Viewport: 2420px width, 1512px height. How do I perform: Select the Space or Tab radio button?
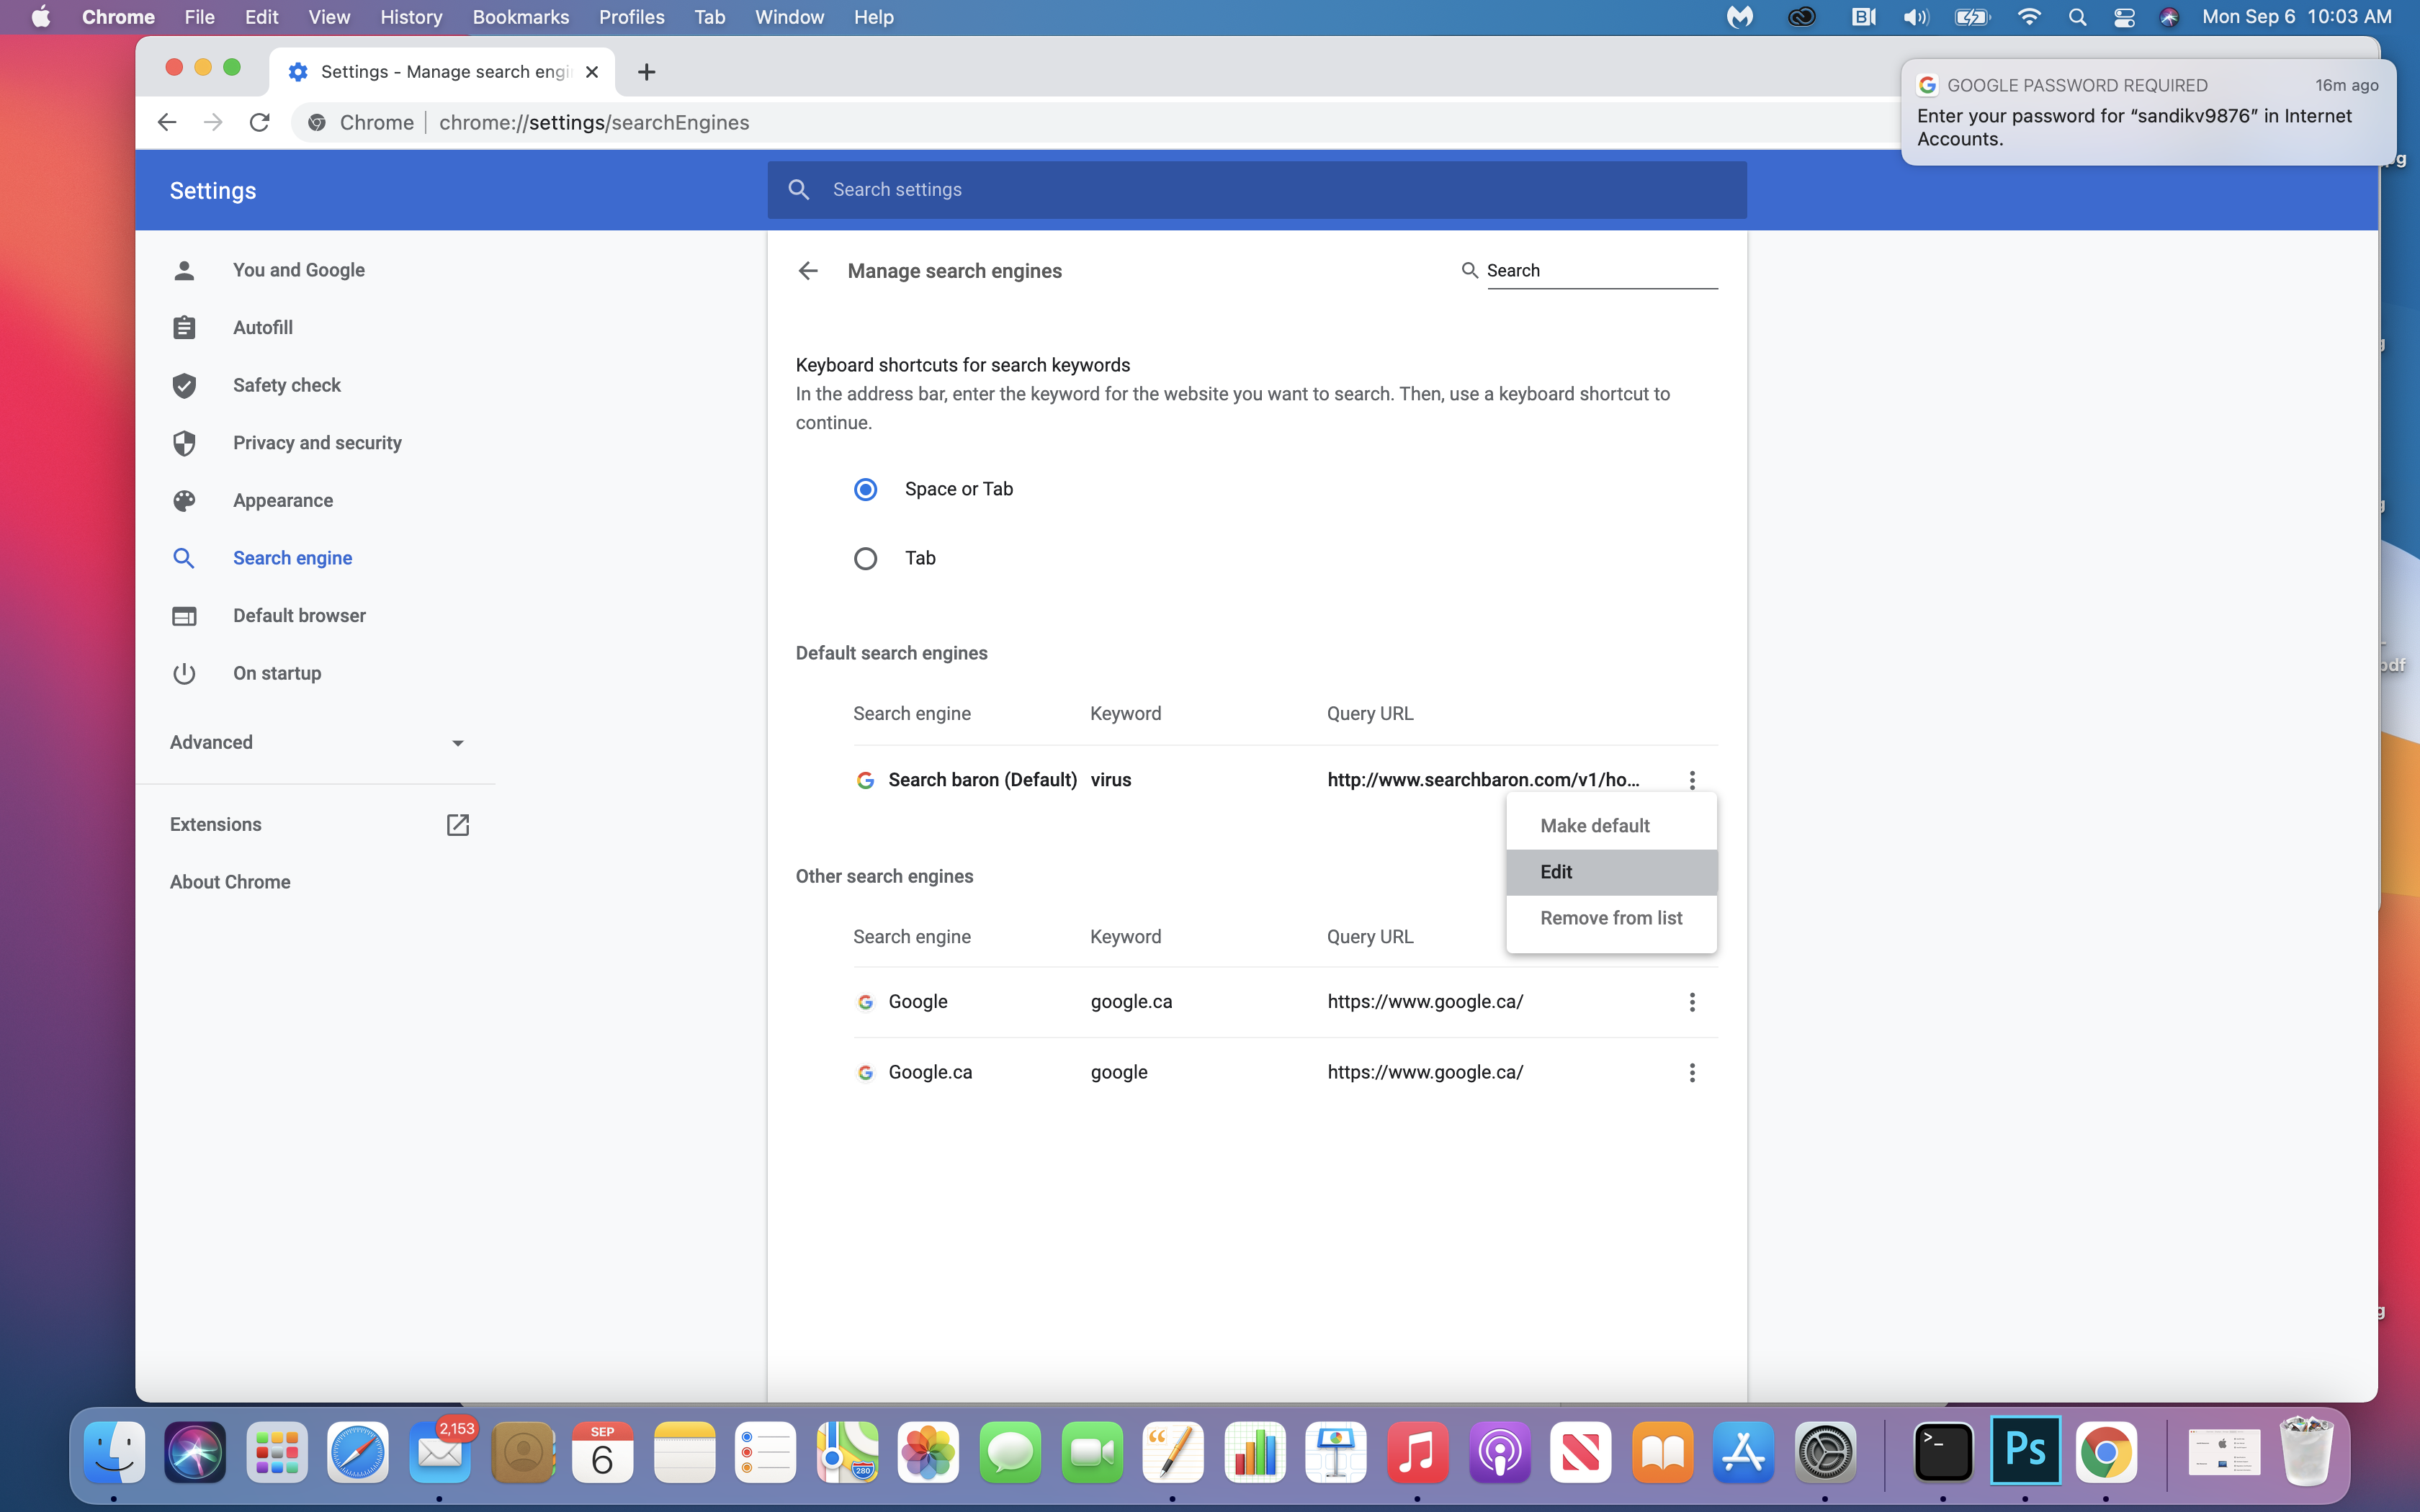[865, 489]
